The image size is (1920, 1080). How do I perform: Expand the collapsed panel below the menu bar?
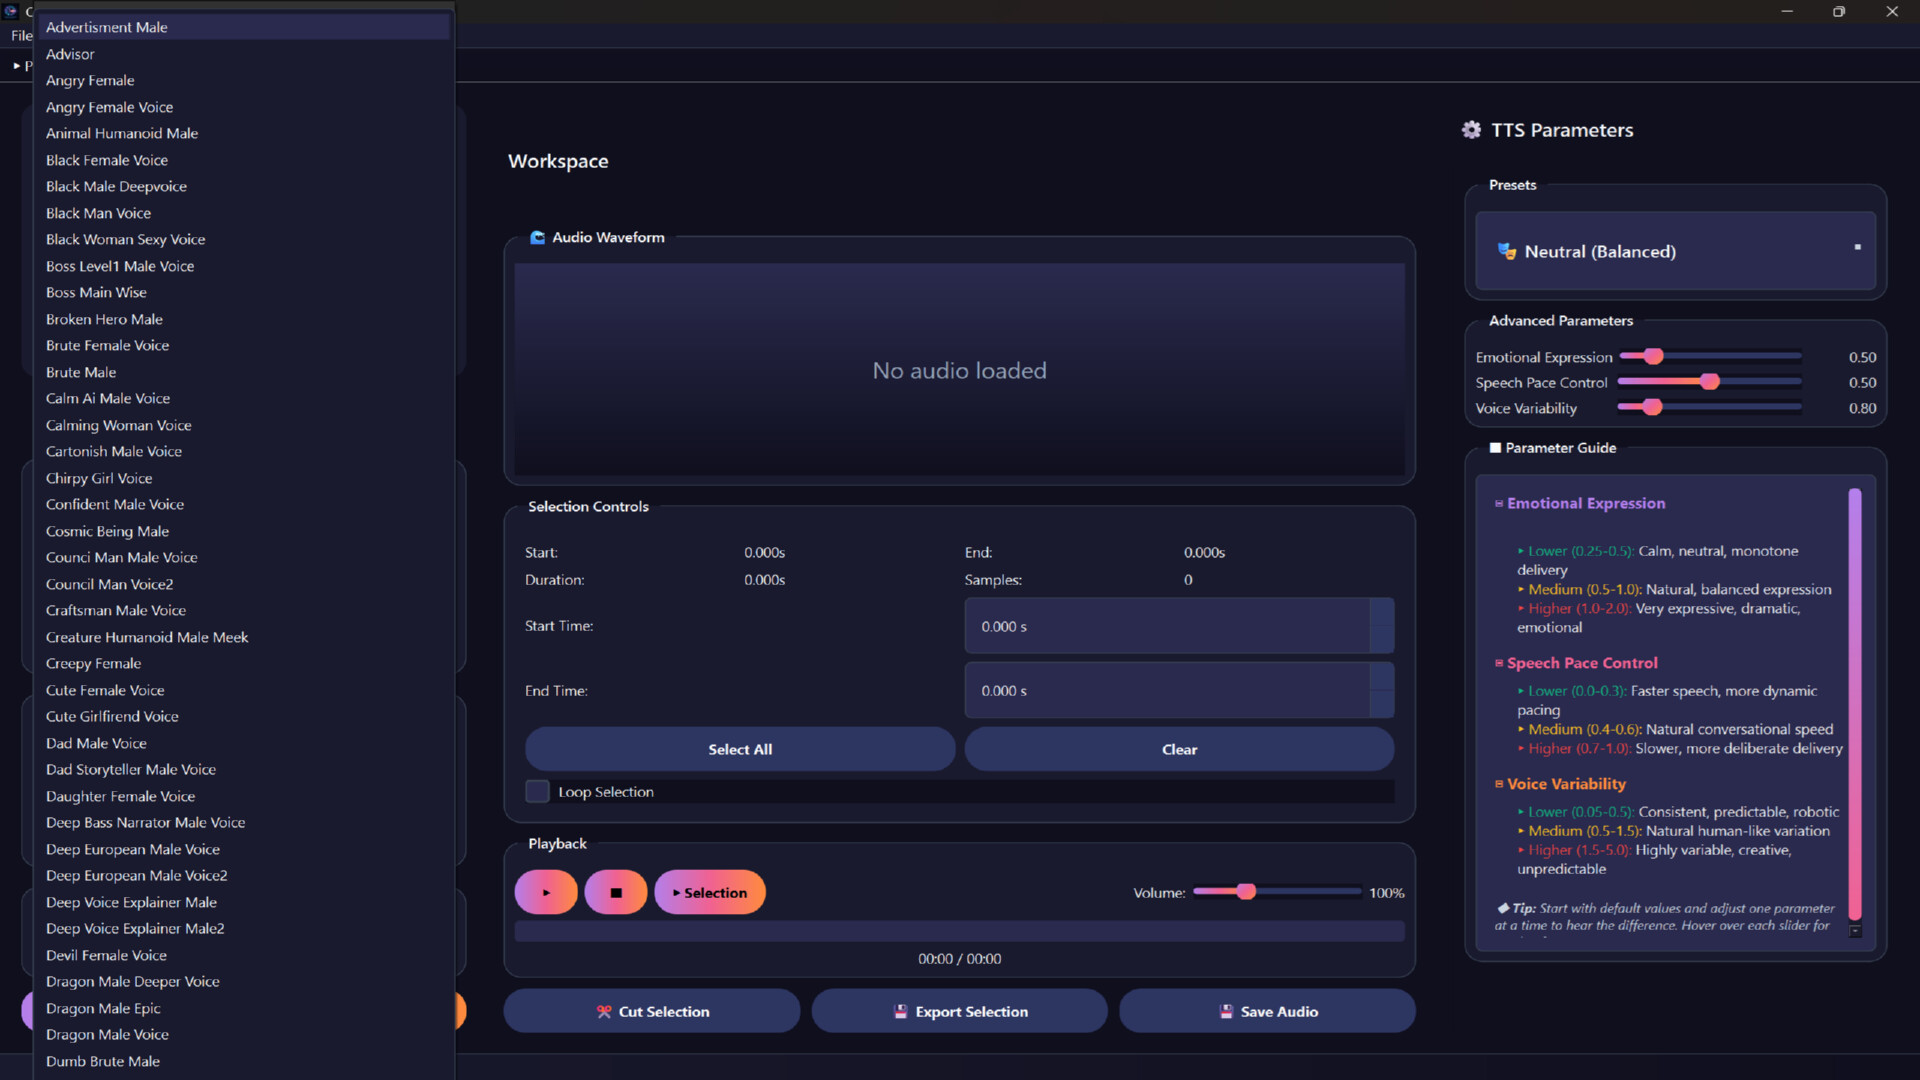(18, 65)
